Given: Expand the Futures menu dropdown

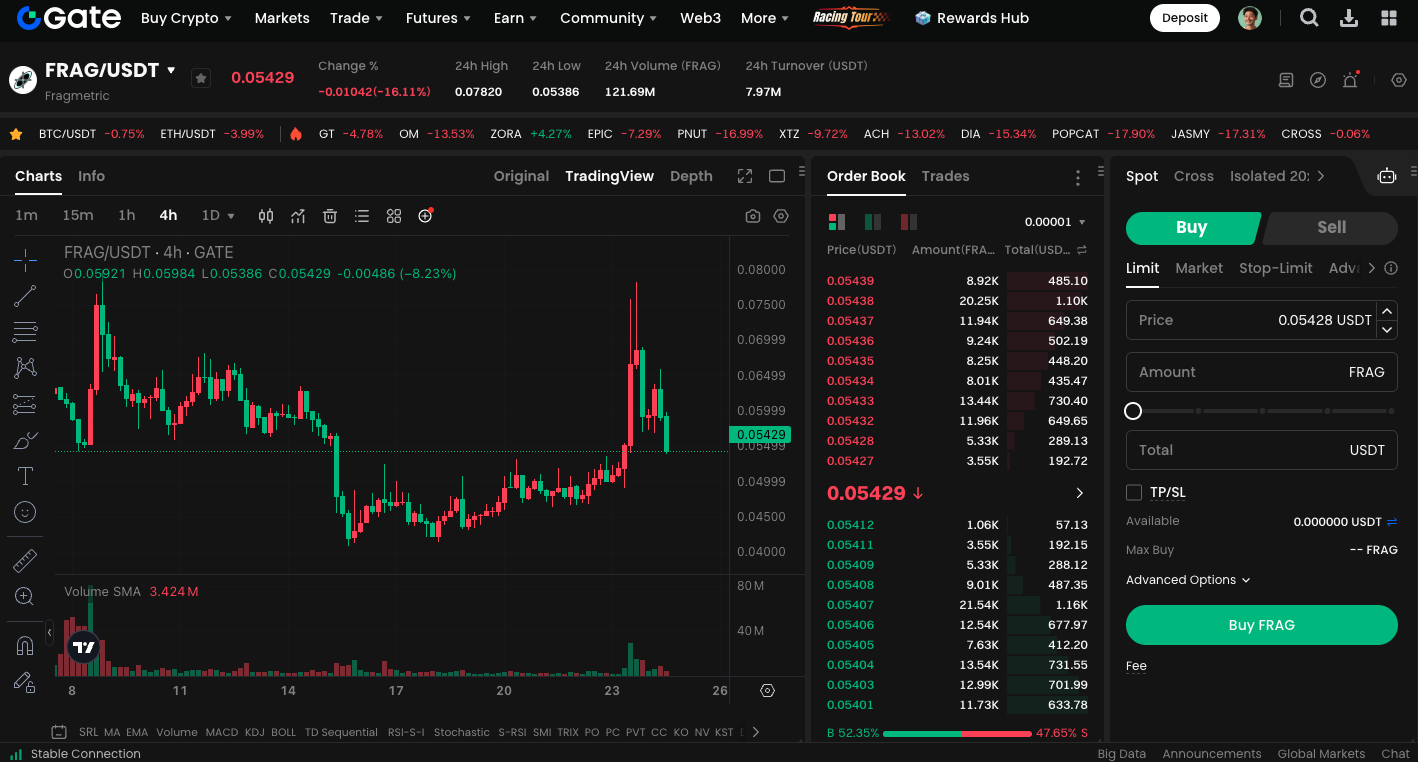Looking at the screenshot, I should [439, 18].
